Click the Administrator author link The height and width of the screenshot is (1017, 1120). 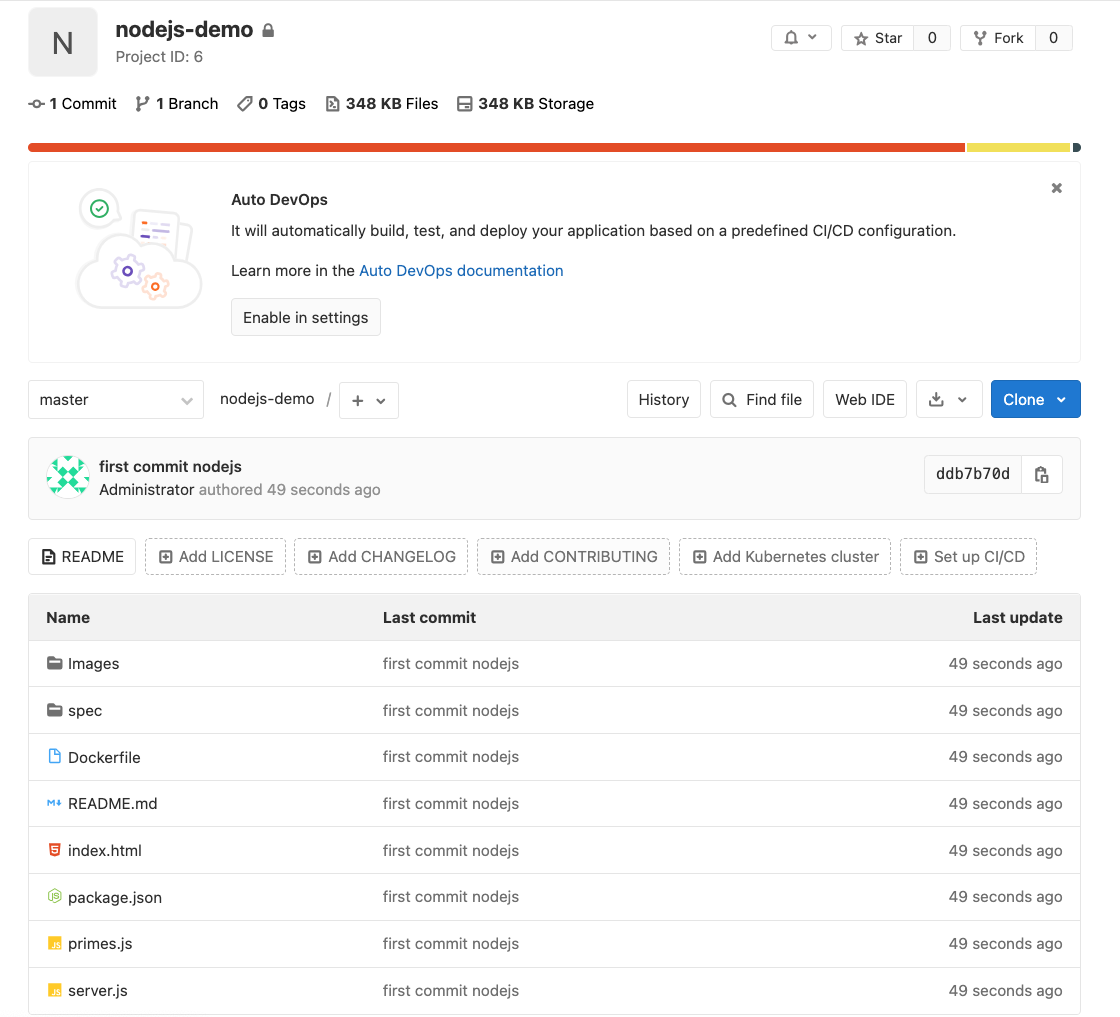click(146, 489)
